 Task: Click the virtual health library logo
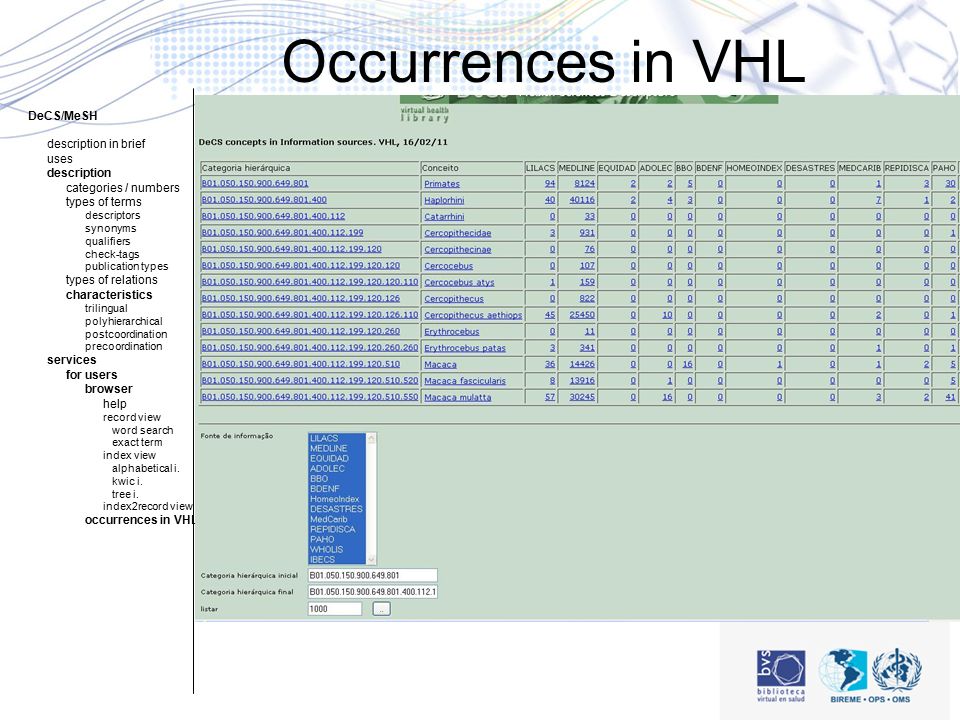pos(424,114)
